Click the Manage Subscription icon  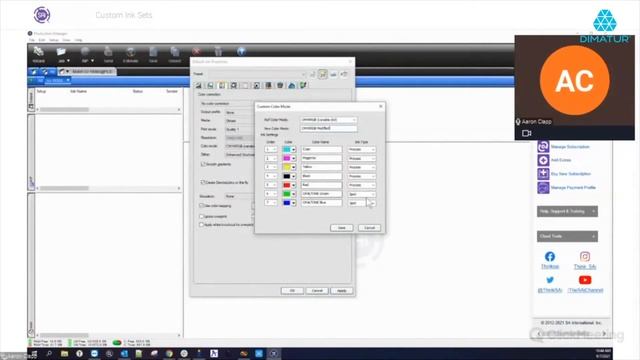[543, 147]
